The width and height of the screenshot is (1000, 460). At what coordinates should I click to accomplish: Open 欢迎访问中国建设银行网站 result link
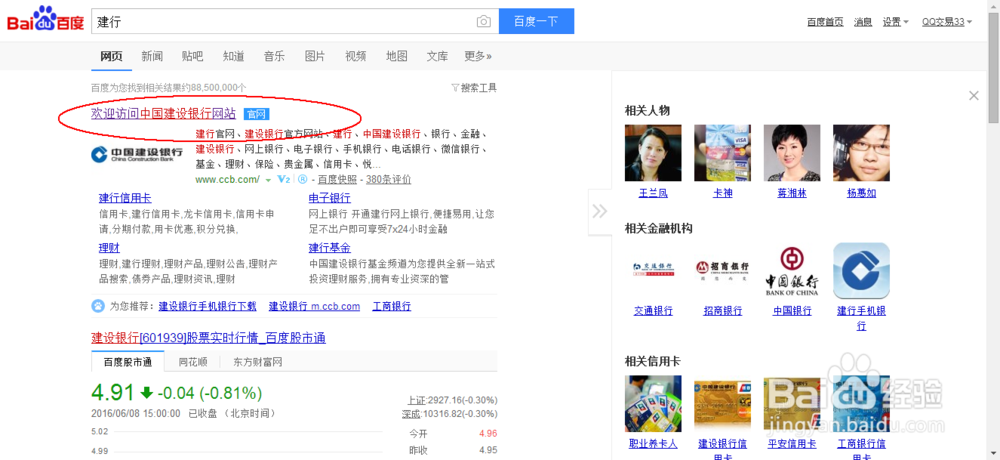point(164,114)
